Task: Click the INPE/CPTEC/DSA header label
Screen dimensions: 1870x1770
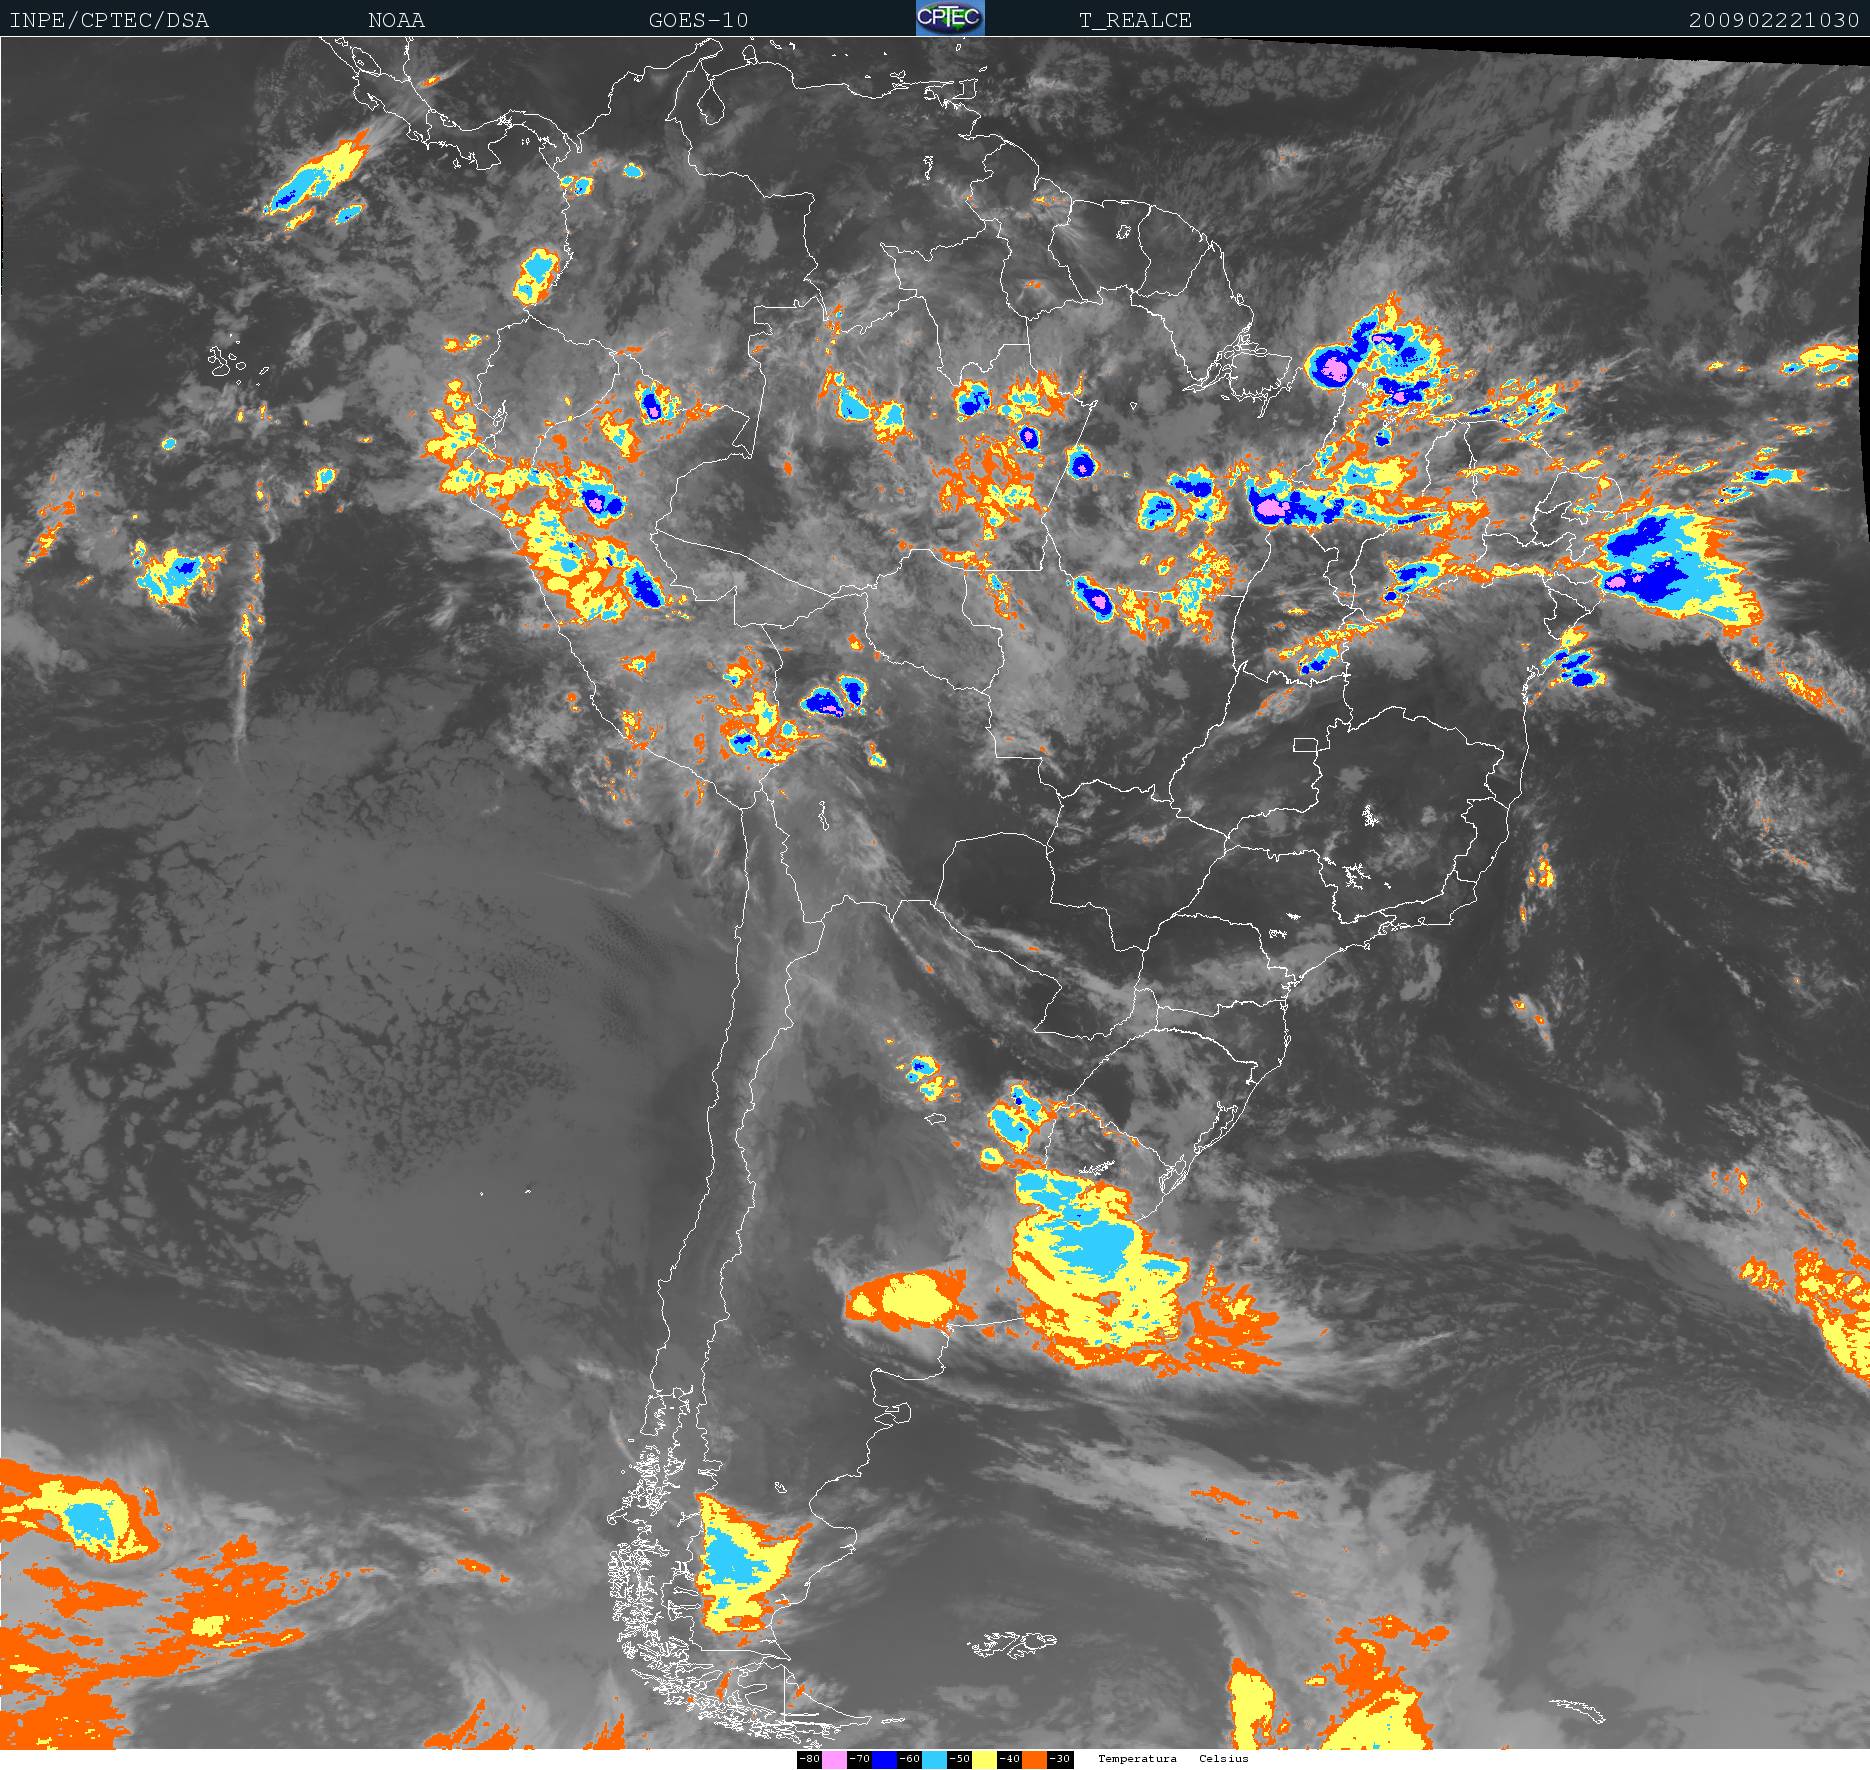Action: (x=109, y=20)
